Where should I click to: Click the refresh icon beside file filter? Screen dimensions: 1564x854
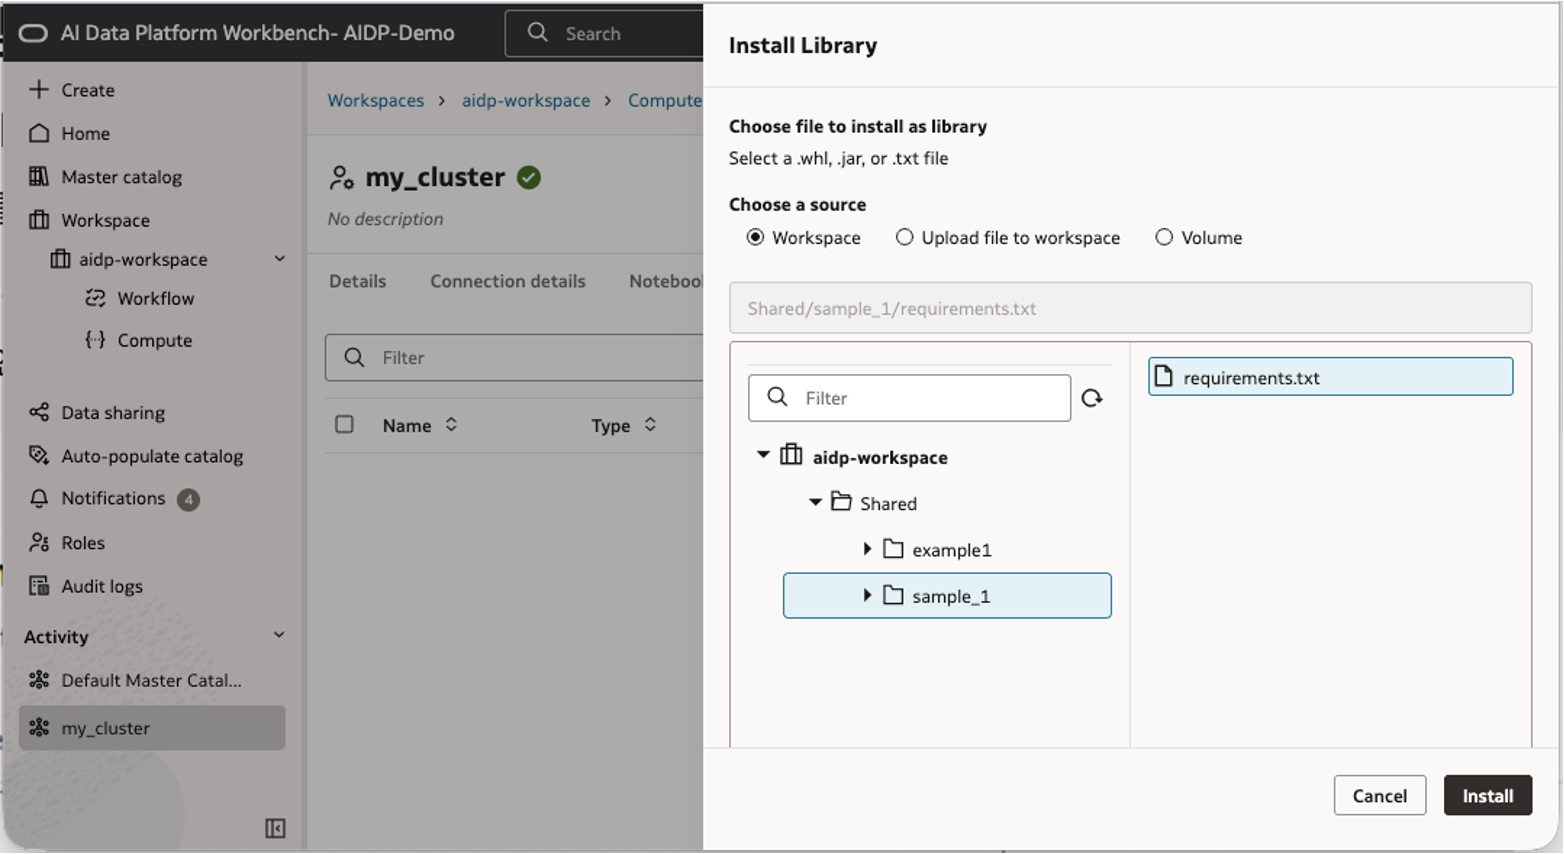click(x=1092, y=398)
